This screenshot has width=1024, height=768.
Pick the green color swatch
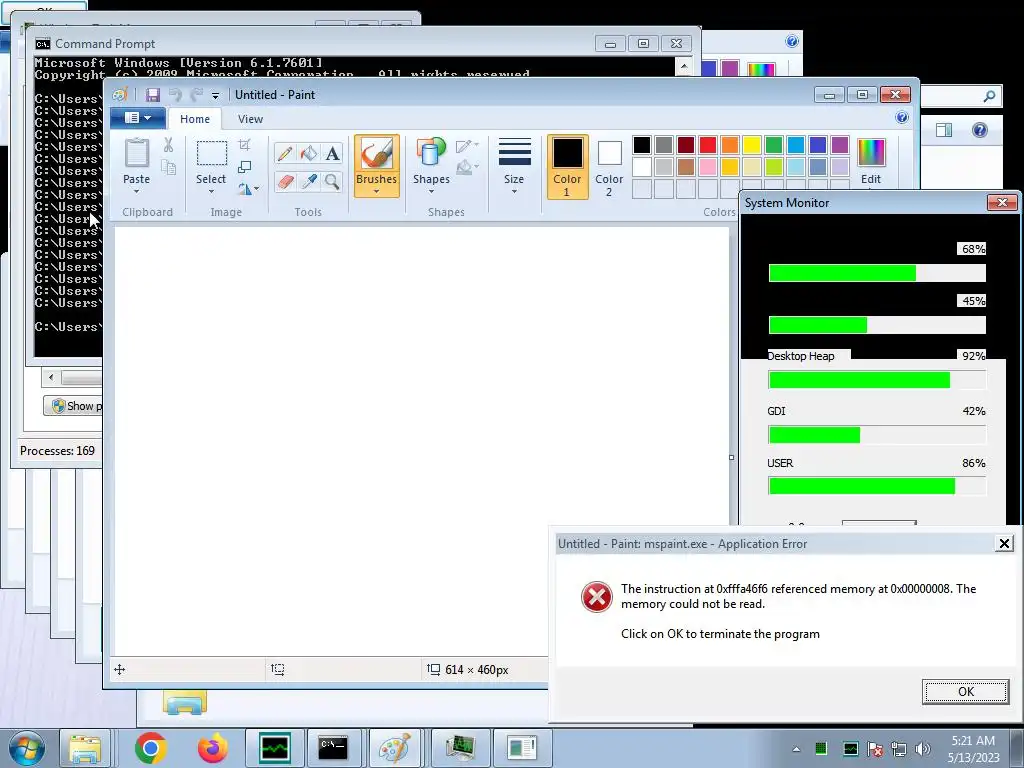[773, 144]
